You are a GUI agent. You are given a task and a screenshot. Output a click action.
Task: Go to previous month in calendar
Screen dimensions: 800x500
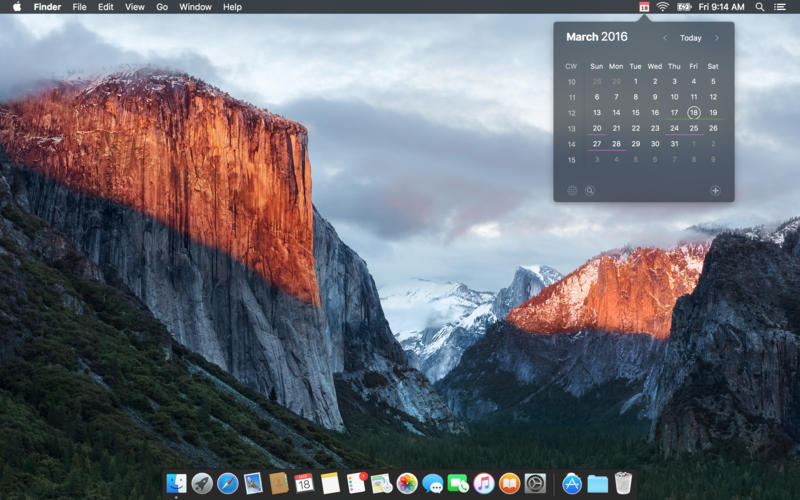(666, 38)
